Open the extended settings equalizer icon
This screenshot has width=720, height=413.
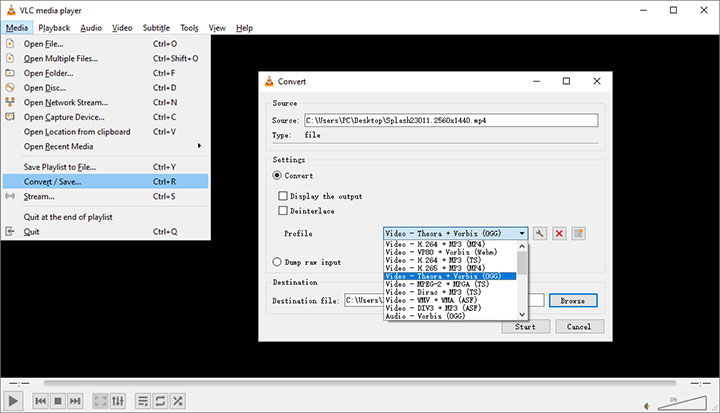point(117,400)
